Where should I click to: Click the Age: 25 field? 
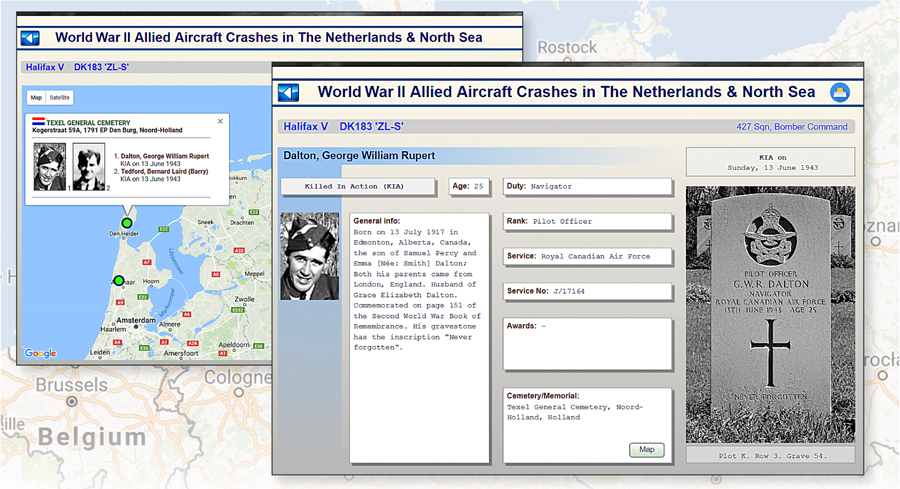click(468, 187)
